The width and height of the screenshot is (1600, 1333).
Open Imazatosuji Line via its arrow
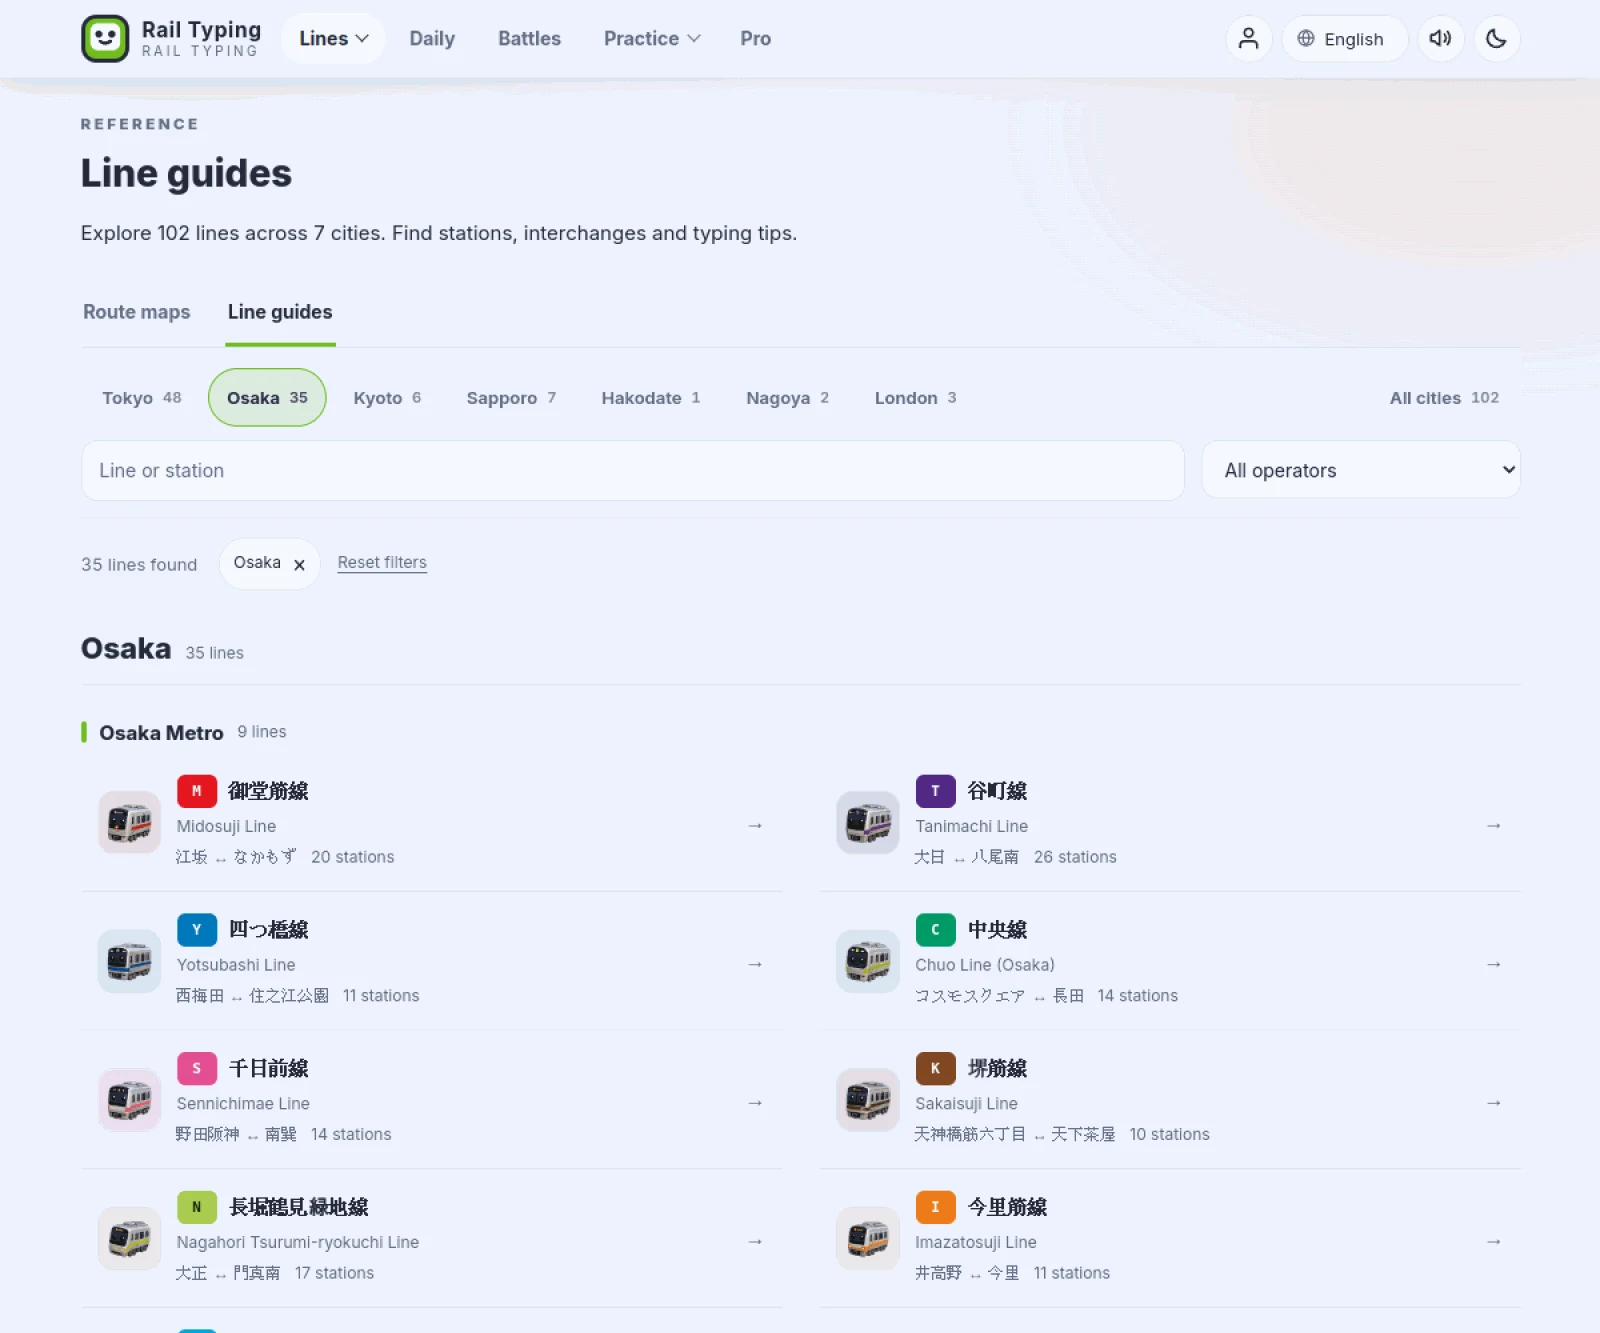[x=1494, y=1242]
